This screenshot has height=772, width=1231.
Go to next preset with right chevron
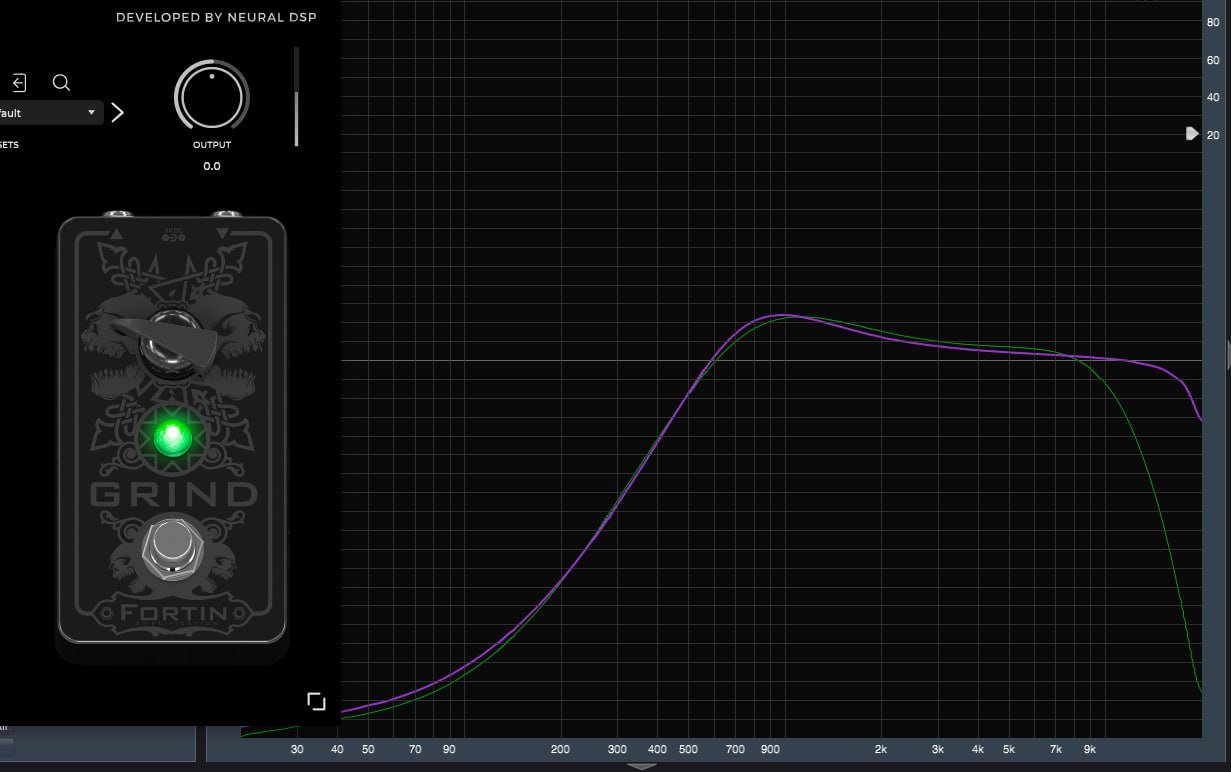pyautogui.click(x=117, y=112)
